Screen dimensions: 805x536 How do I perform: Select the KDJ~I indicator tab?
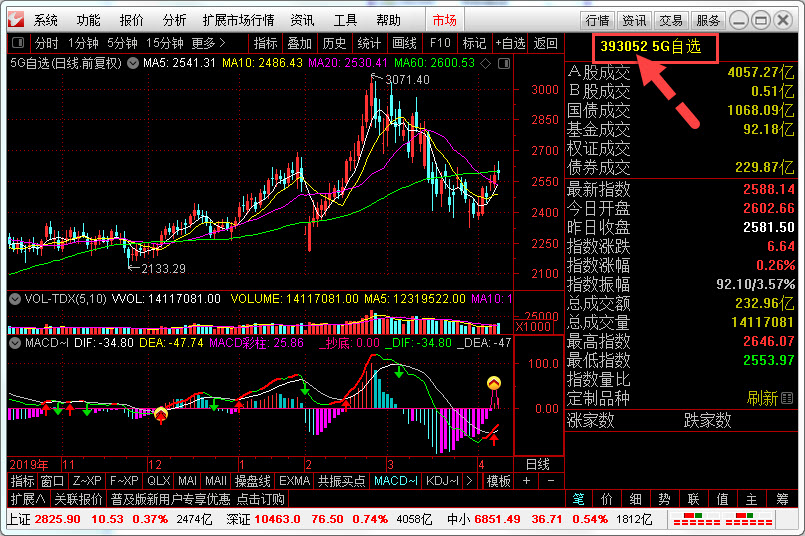pos(443,481)
